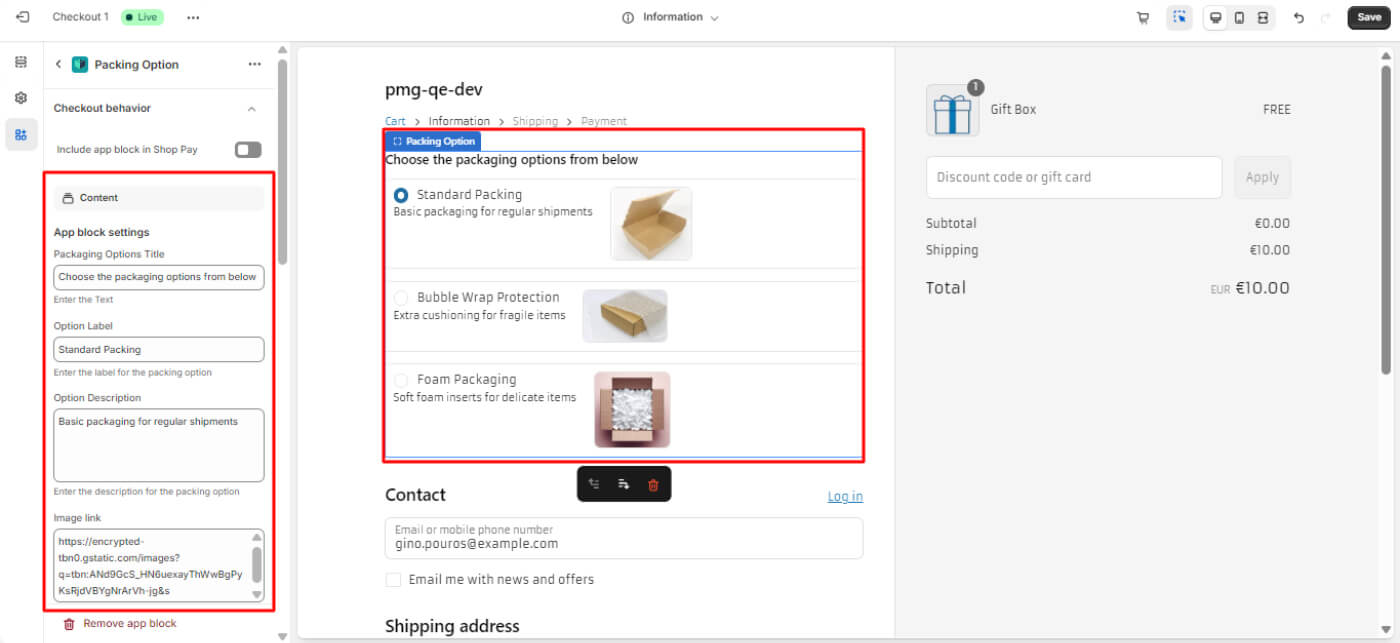Enable Include app block in Shop Pay
Viewport: 1400px width, 643px height.
(248, 150)
